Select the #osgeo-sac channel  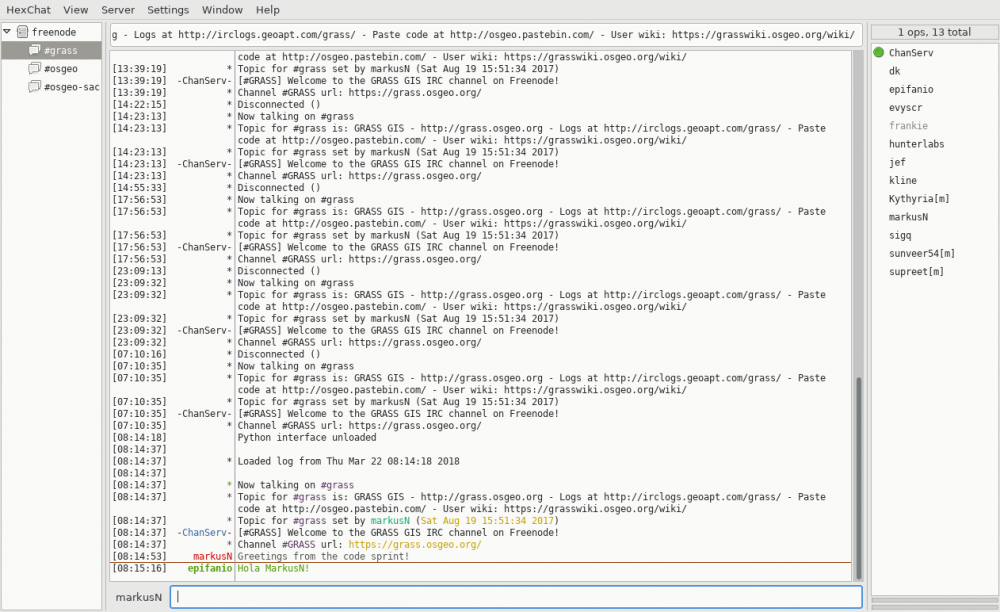pos(71,87)
